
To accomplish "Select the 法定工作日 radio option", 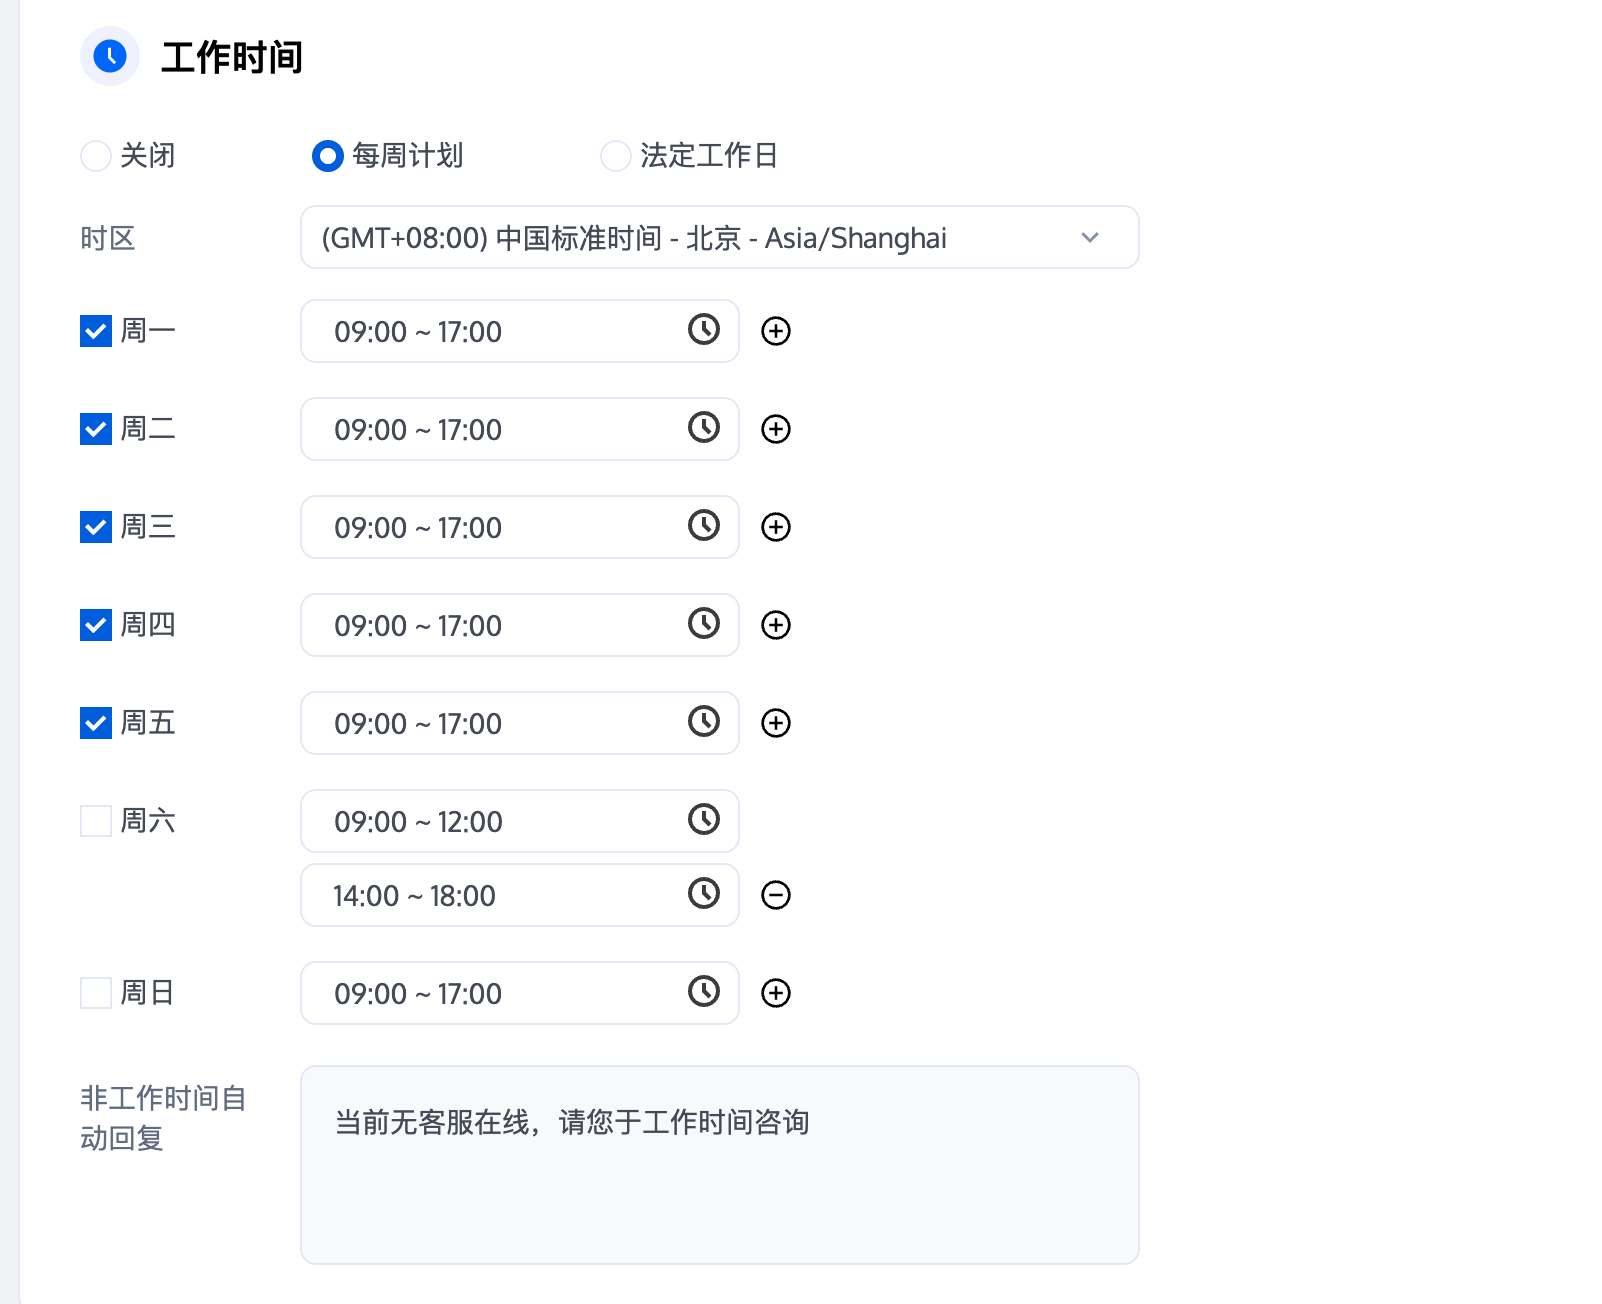I will pyautogui.click(x=616, y=156).
